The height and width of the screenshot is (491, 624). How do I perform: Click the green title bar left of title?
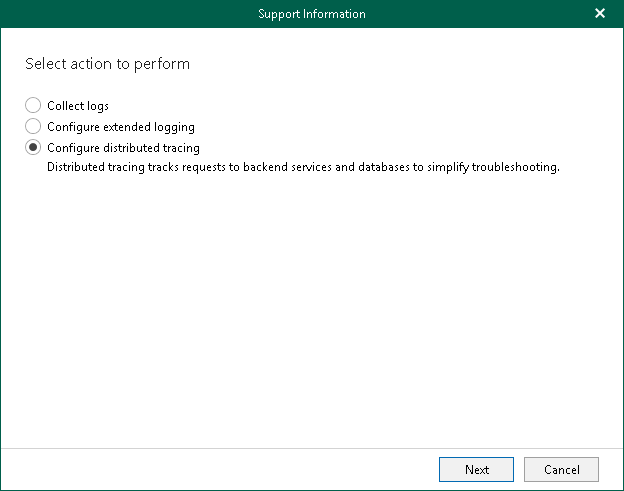point(127,14)
